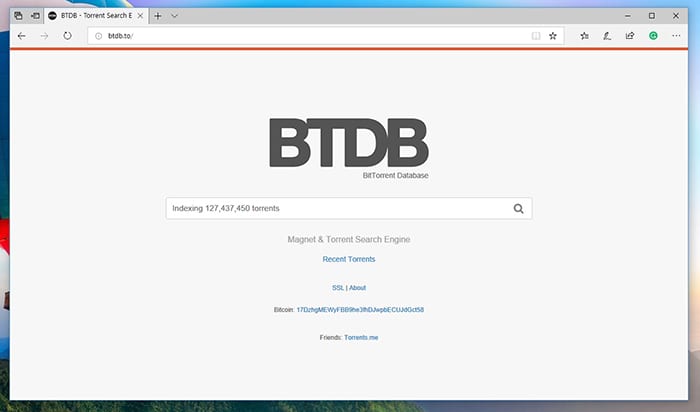Select the BTDB - Torrent Search tab
The height and width of the screenshot is (412, 700).
(x=96, y=16)
